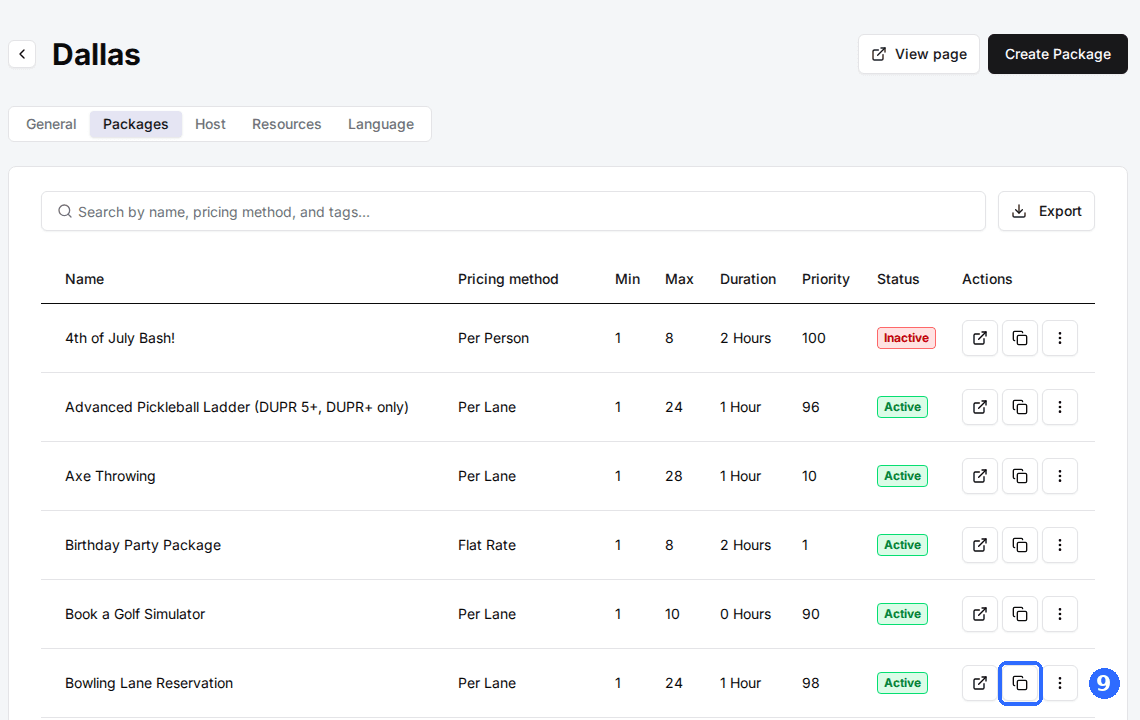Open Advanced Pickleball Ladder external link icon

pos(979,407)
